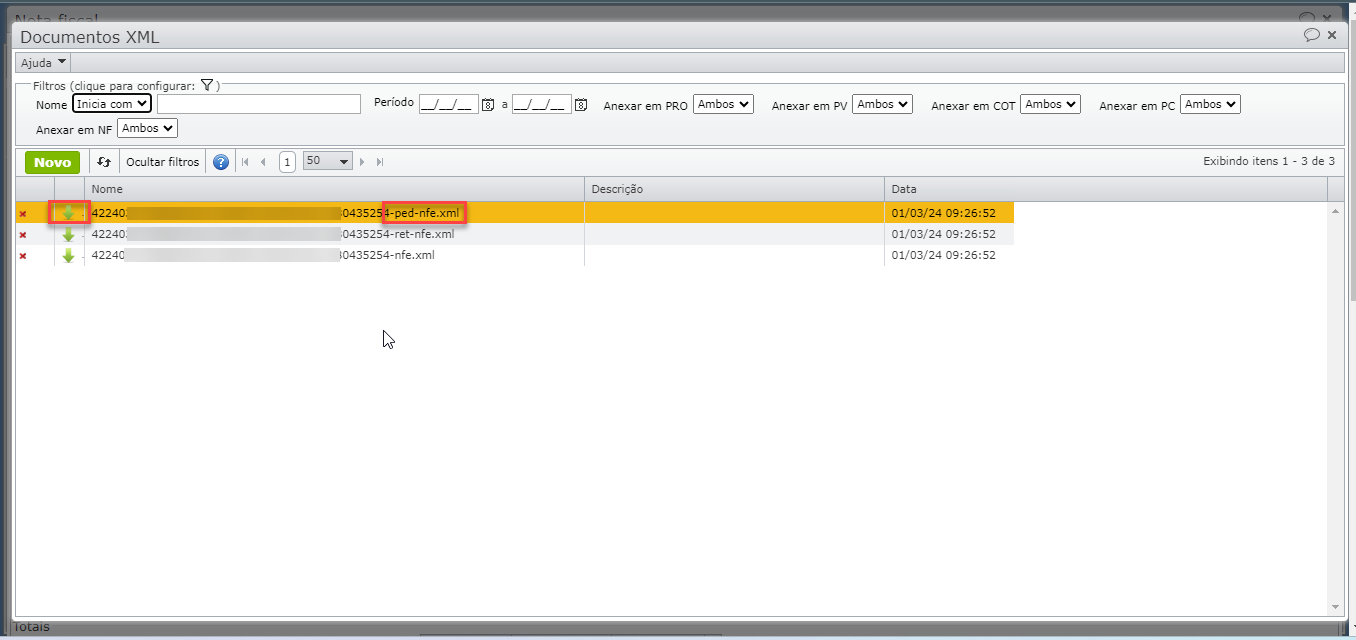Open calendar for Período start date

coord(489,104)
